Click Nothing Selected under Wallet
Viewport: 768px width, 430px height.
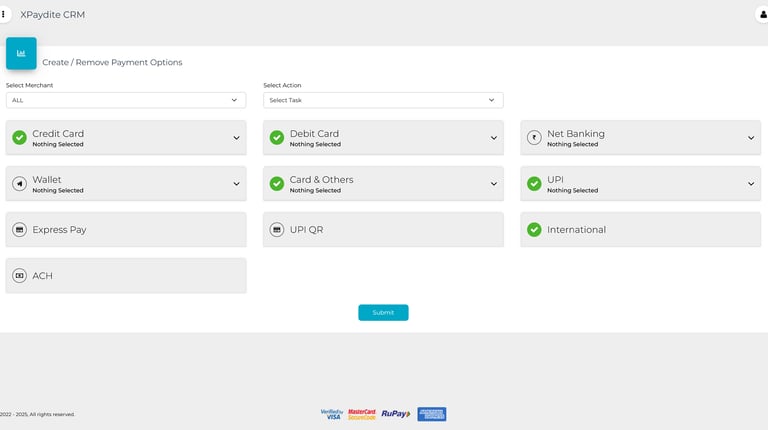coord(58,191)
